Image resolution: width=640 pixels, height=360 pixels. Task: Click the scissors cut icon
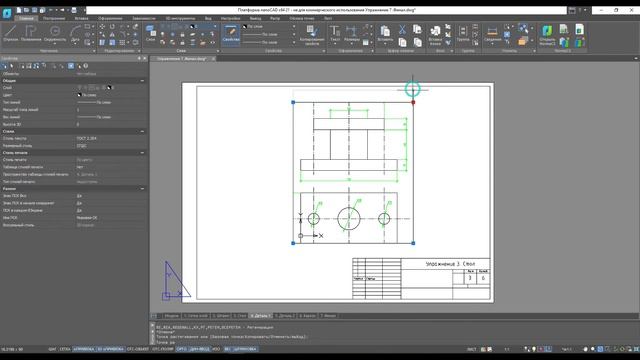pyautogui.click(x=402, y=29)
